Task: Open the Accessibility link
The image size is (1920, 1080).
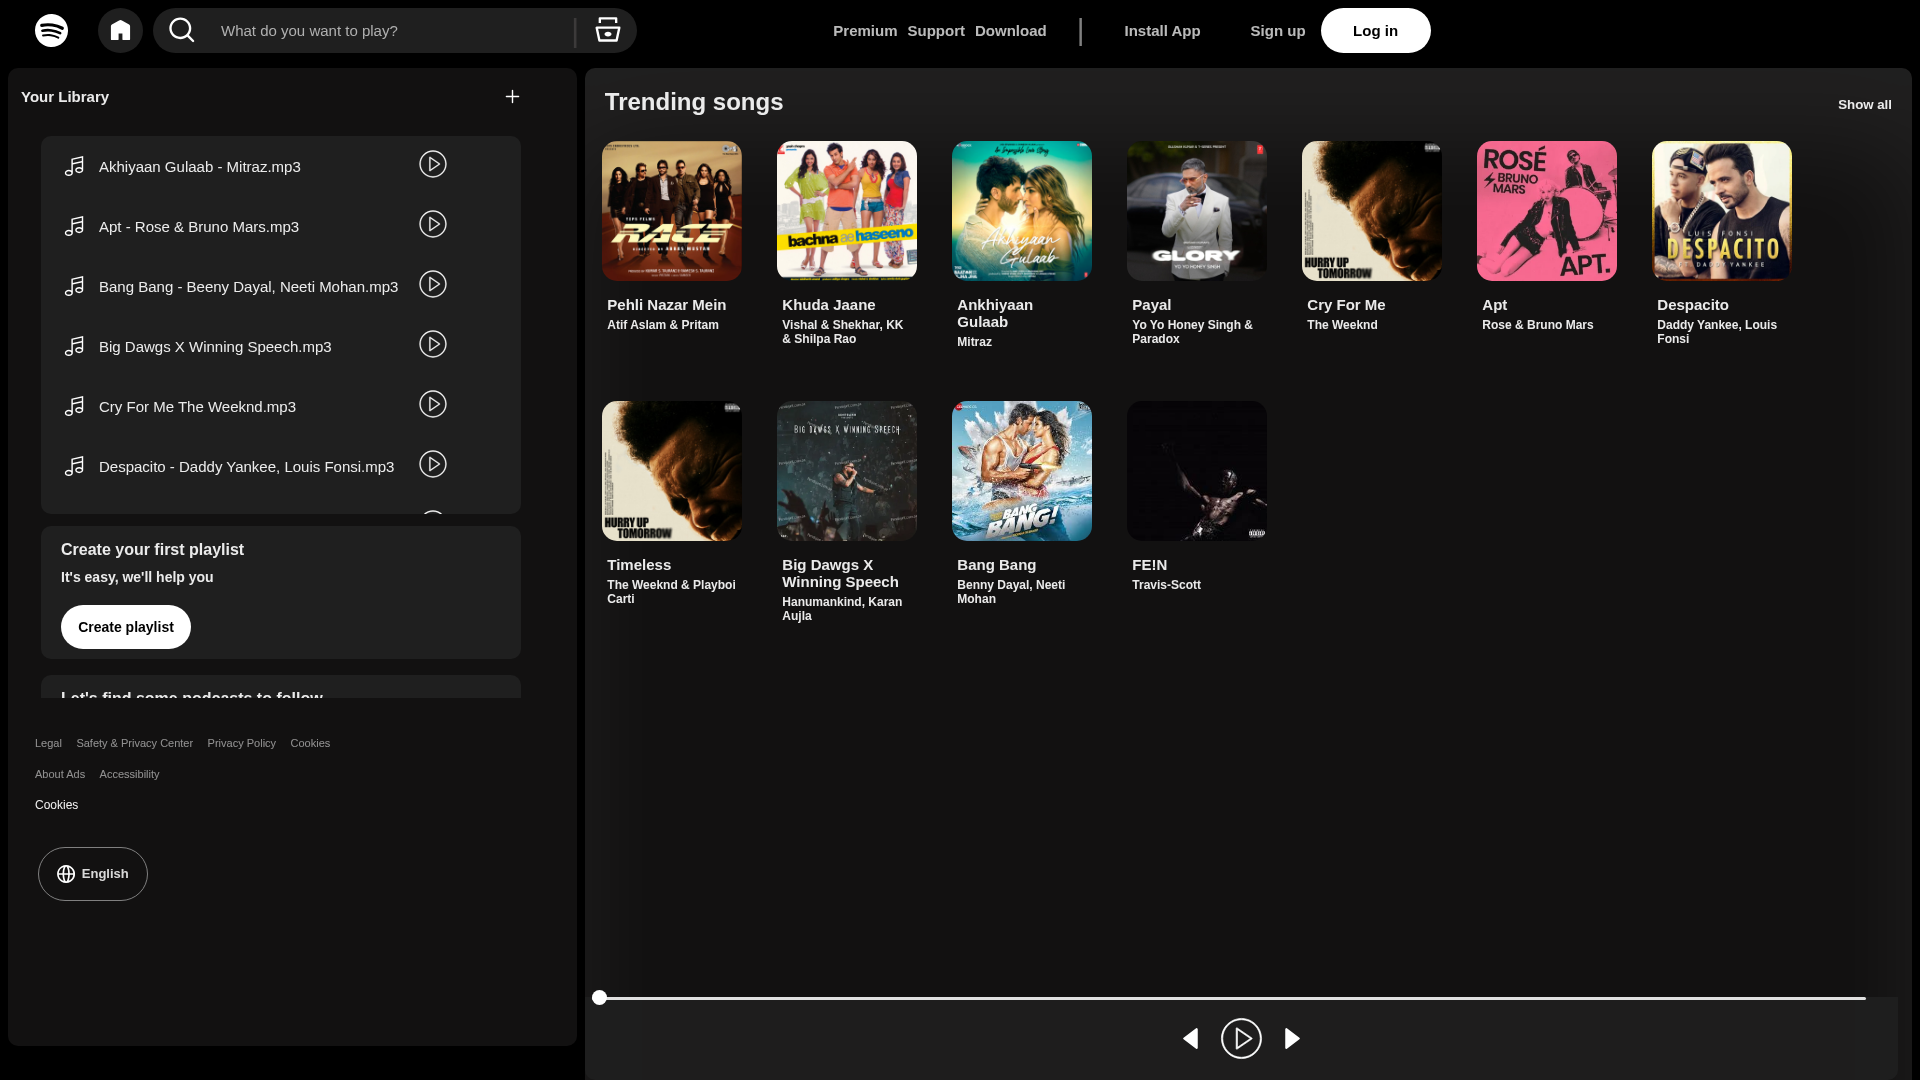Action: point(129,774)
